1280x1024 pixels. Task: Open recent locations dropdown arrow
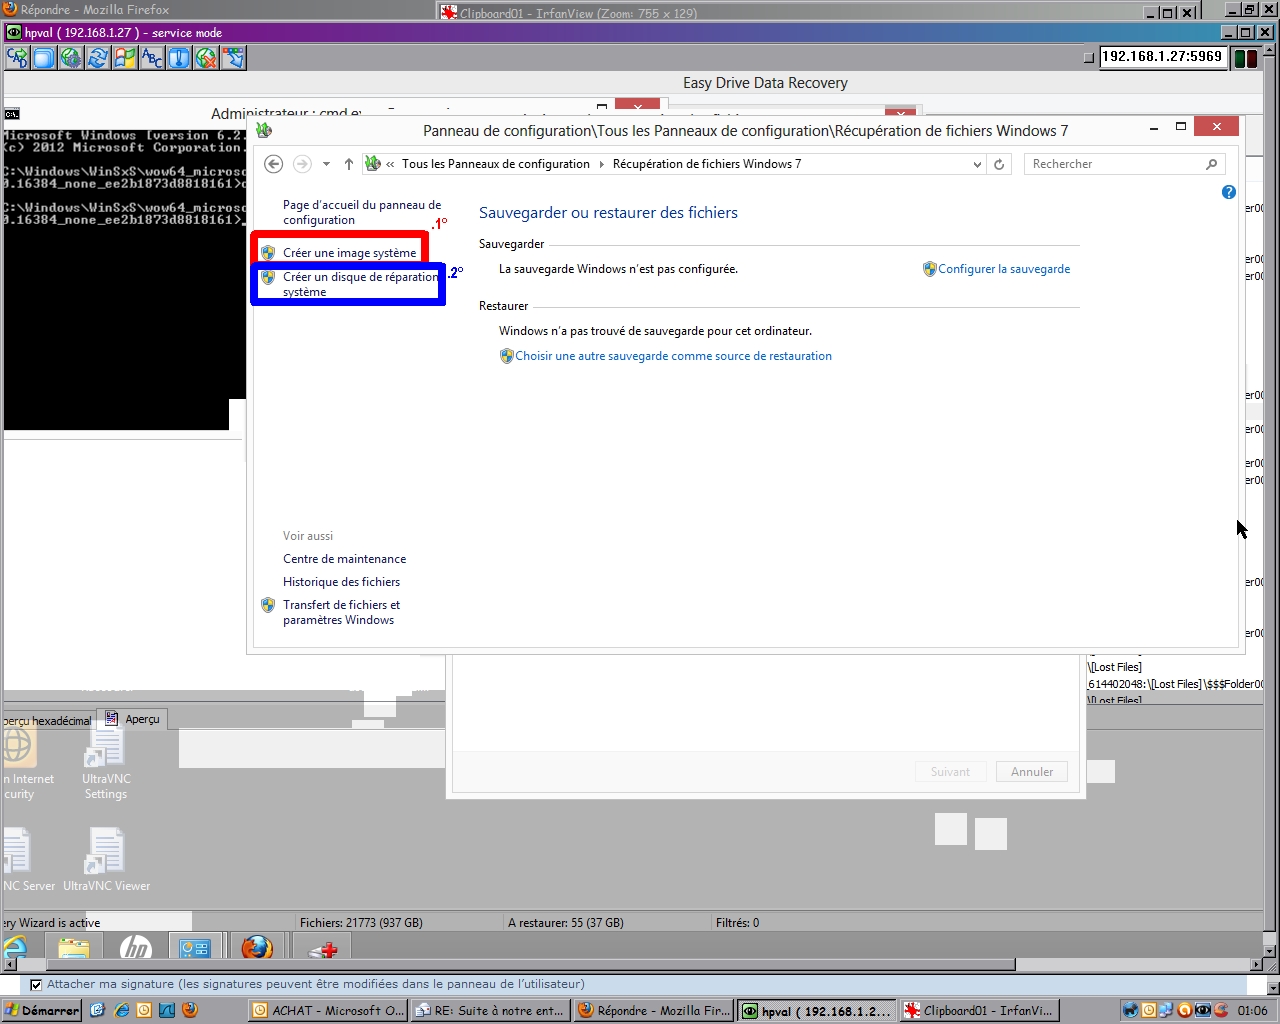(326, 164)
